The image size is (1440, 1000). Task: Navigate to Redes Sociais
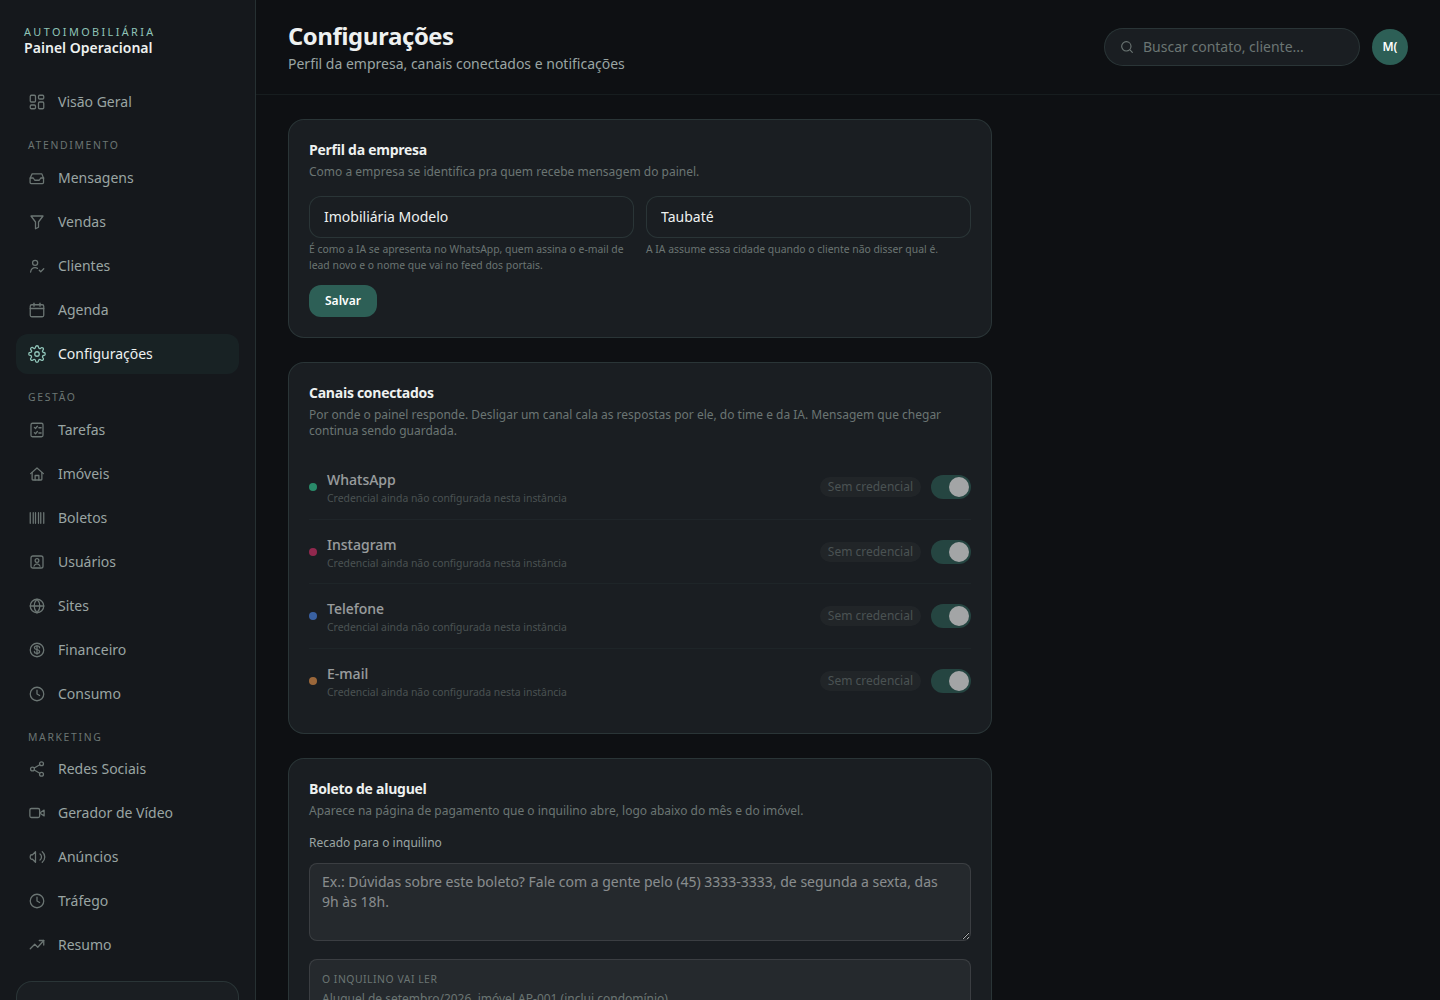pos(128,769)
